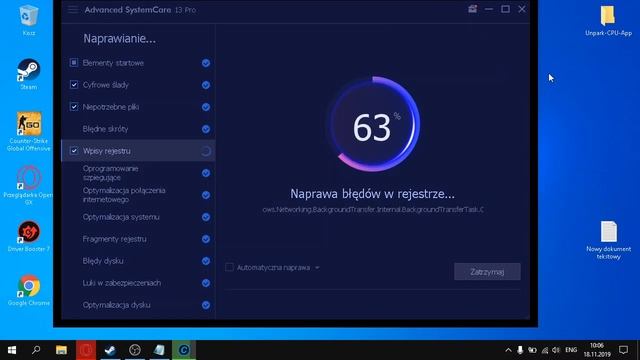Select the Optymalizacja systemu list item
Screen dimensions: 640x360
[x=138, y=217]
